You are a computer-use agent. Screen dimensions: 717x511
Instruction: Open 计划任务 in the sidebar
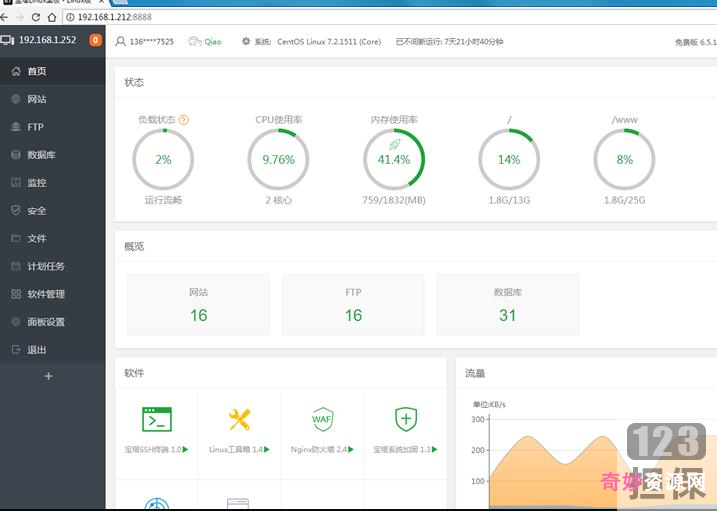(x=53, y=266)
